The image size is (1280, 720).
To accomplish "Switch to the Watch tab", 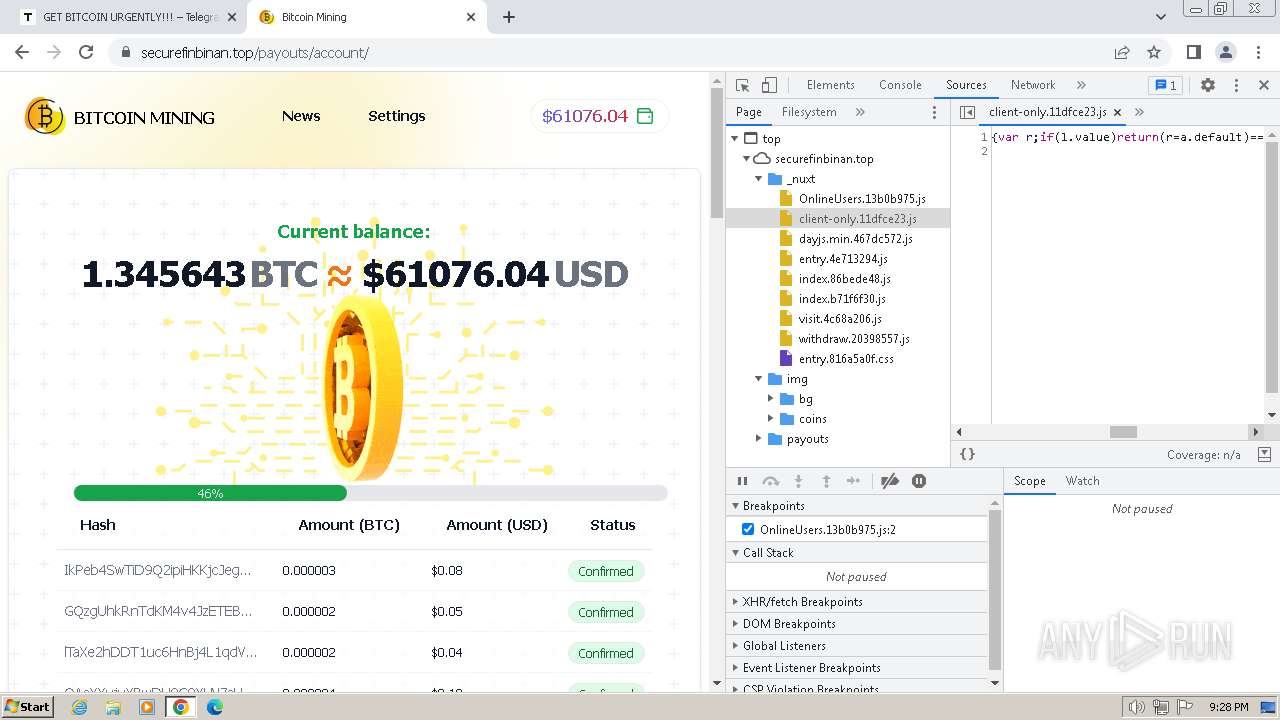I will coord(1082,481).
